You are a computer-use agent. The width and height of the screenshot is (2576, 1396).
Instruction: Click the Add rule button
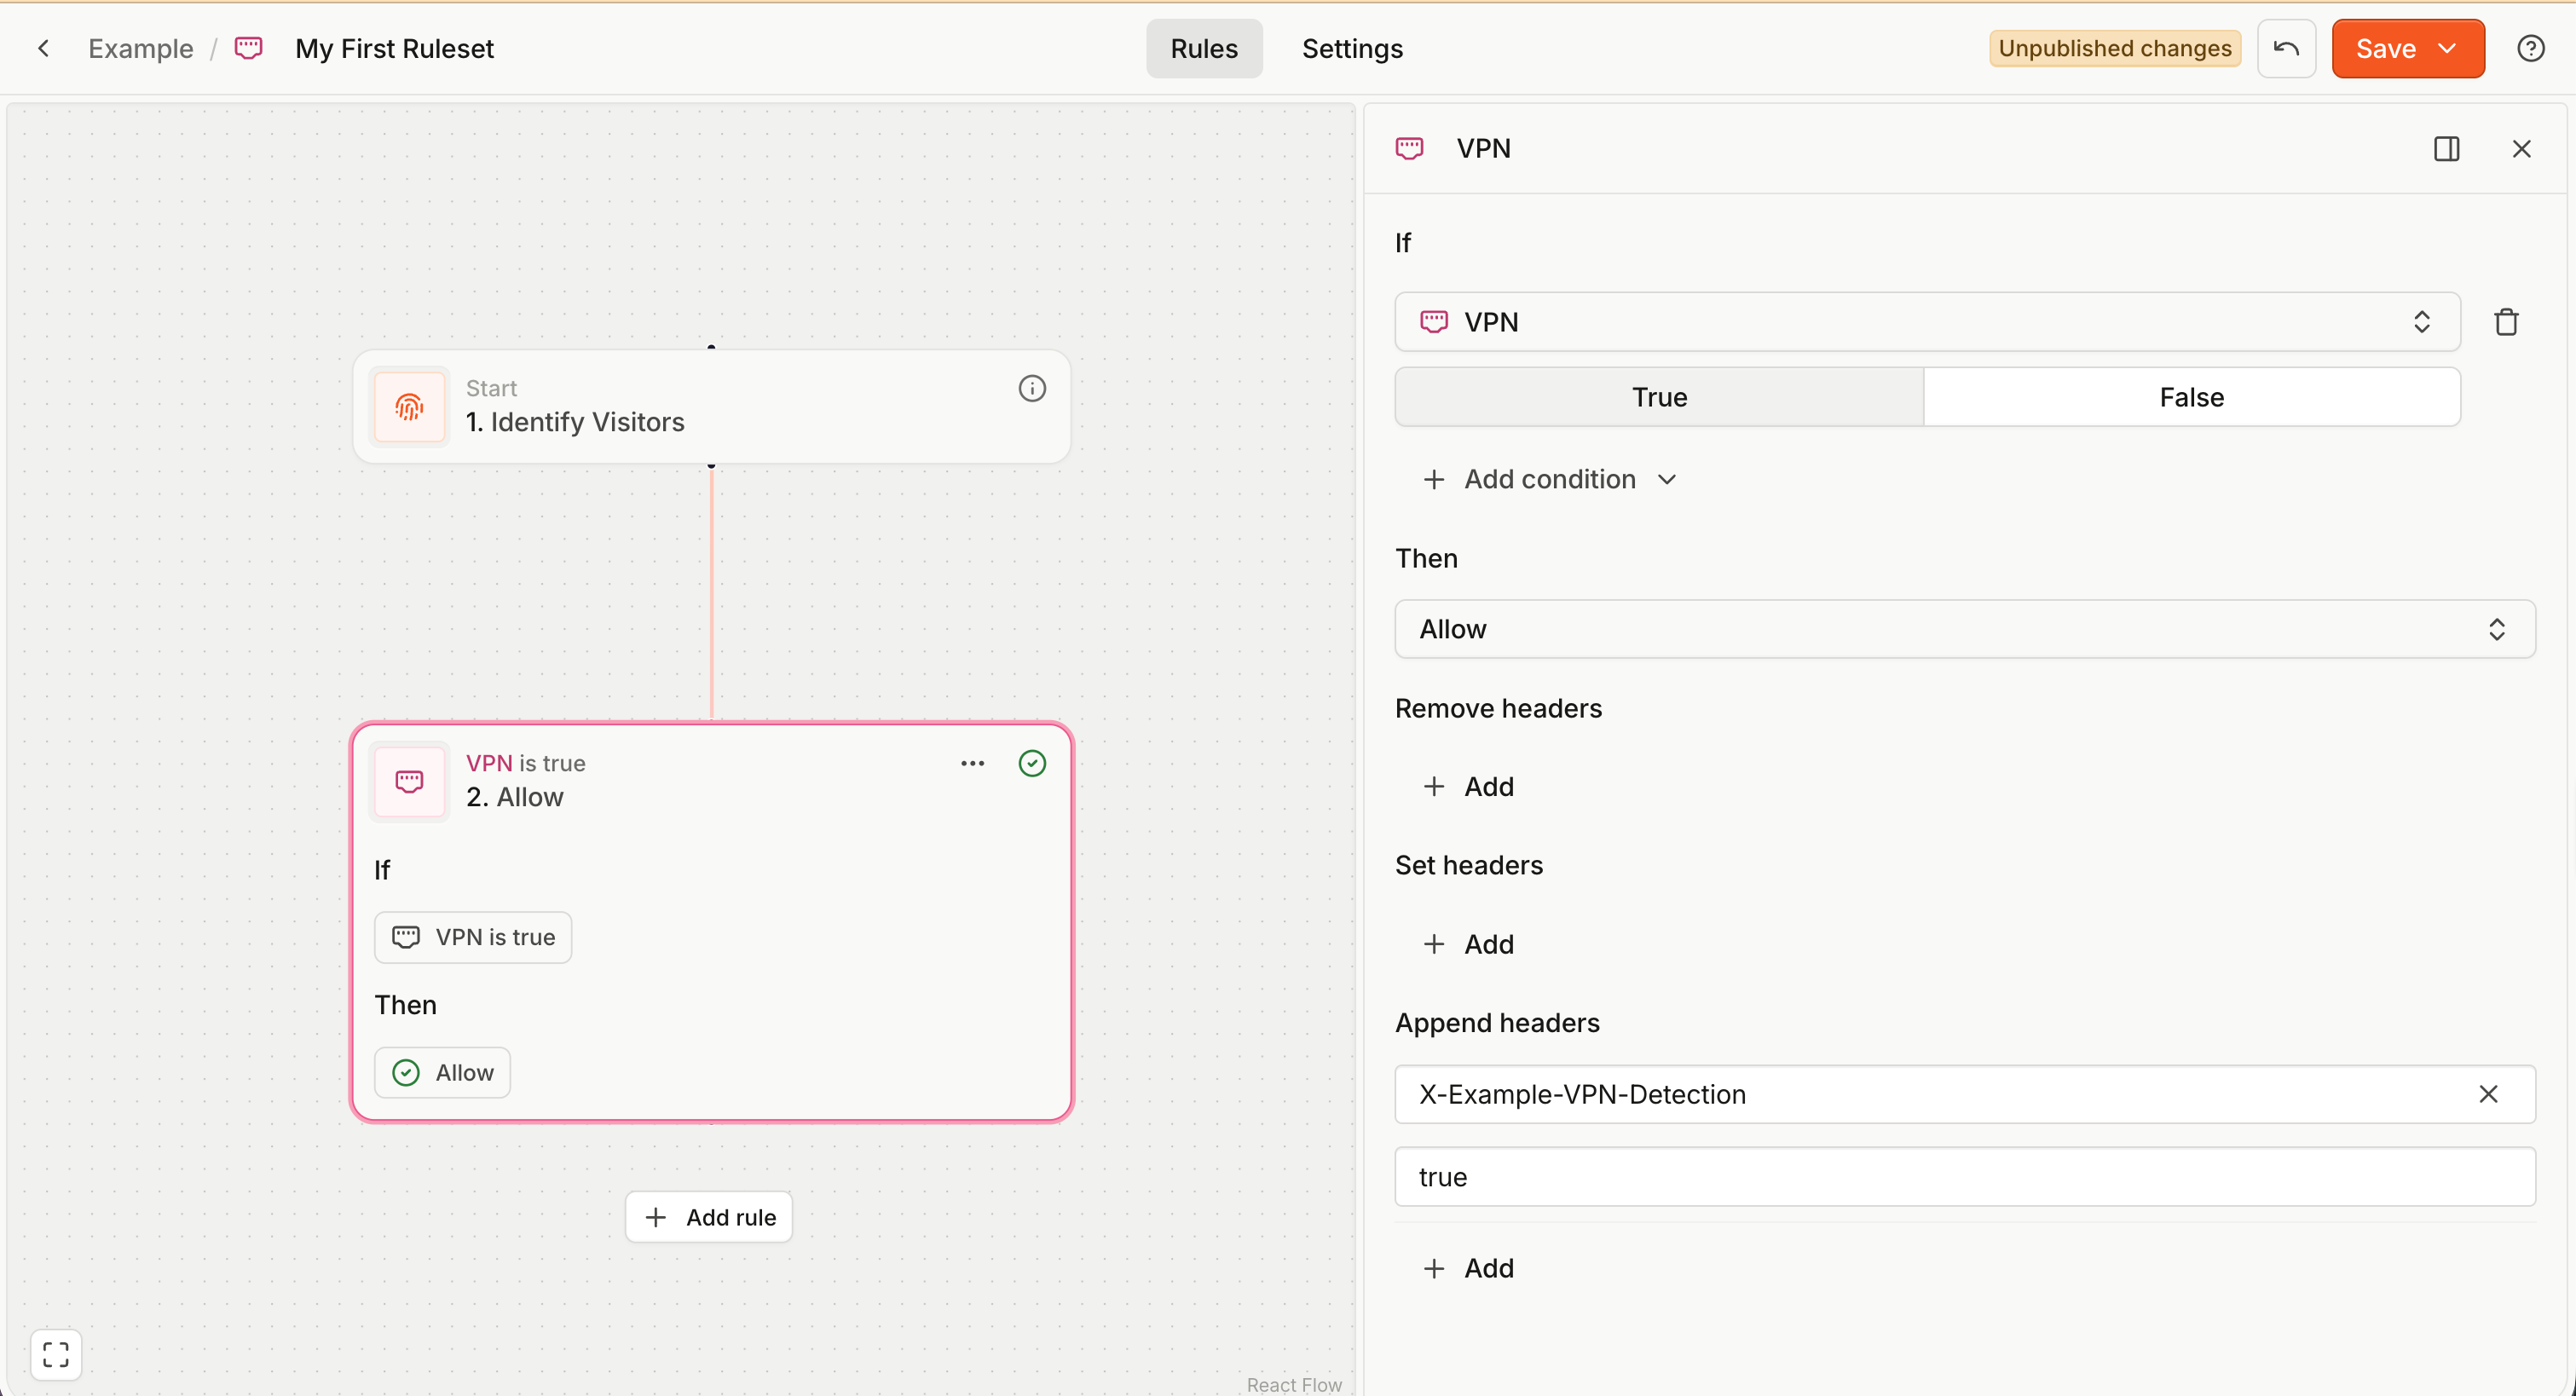pyautogui.click(x=709, y=1217)
